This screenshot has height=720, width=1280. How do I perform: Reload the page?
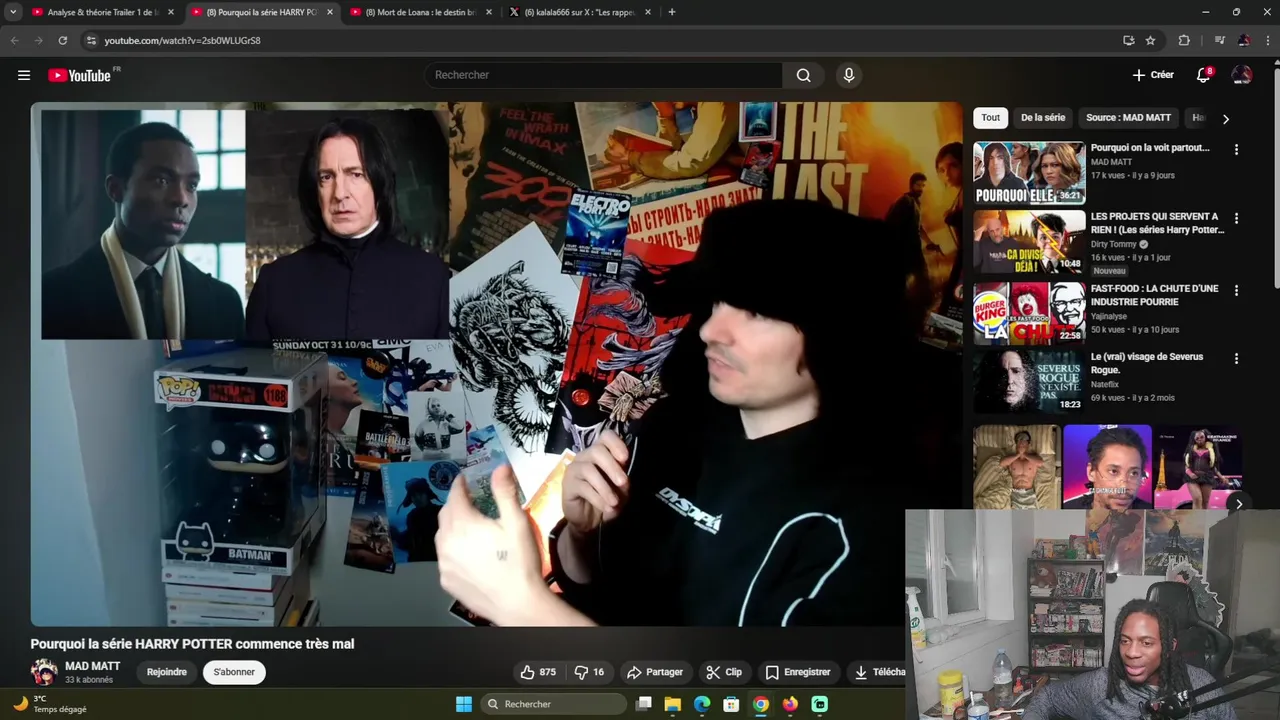tap(62, 40)
